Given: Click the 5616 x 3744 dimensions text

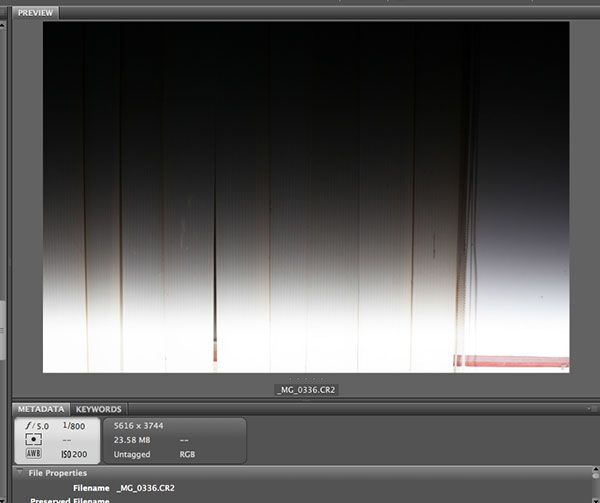Looking at the screenshot, I should pyautogui.click(x=139, y=426).
